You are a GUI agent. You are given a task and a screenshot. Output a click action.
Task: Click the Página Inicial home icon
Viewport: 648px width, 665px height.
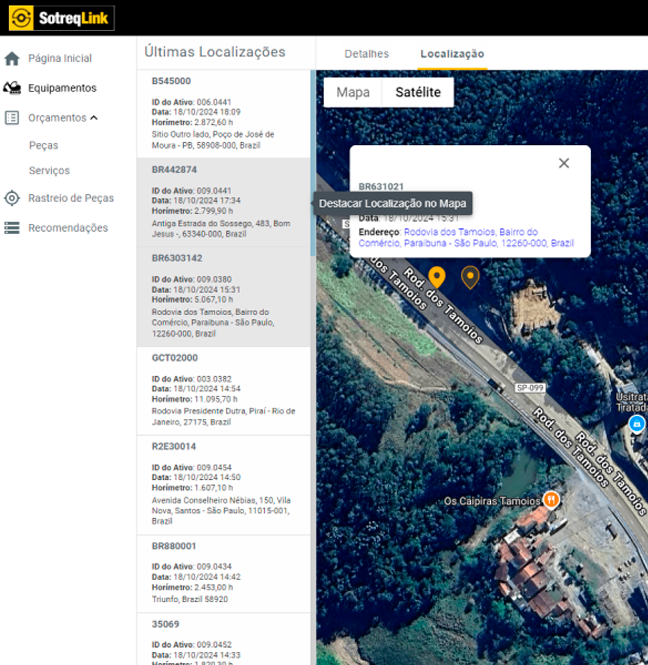click(12, 58)
